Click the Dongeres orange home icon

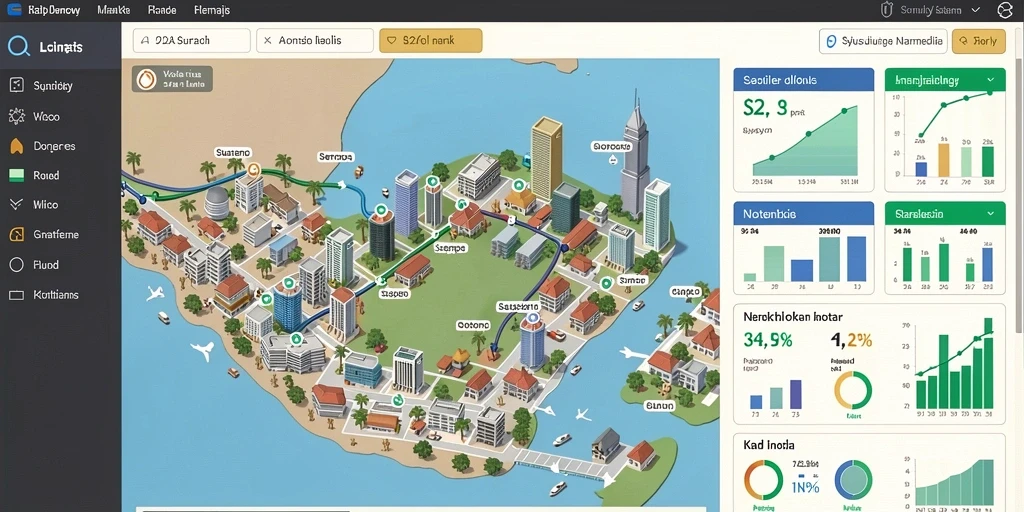point(16,146)
